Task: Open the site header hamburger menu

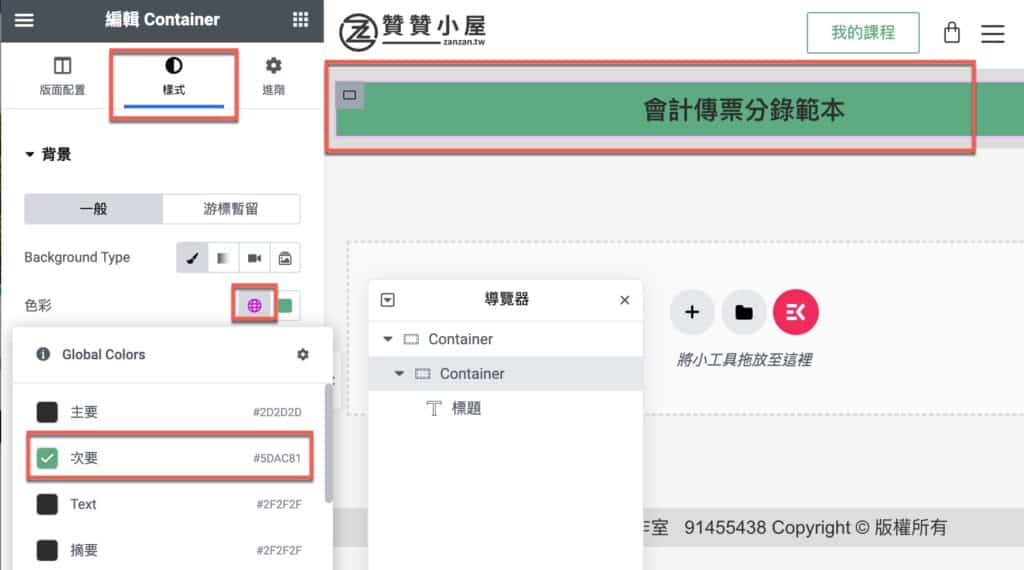Action: pos(993,33)
